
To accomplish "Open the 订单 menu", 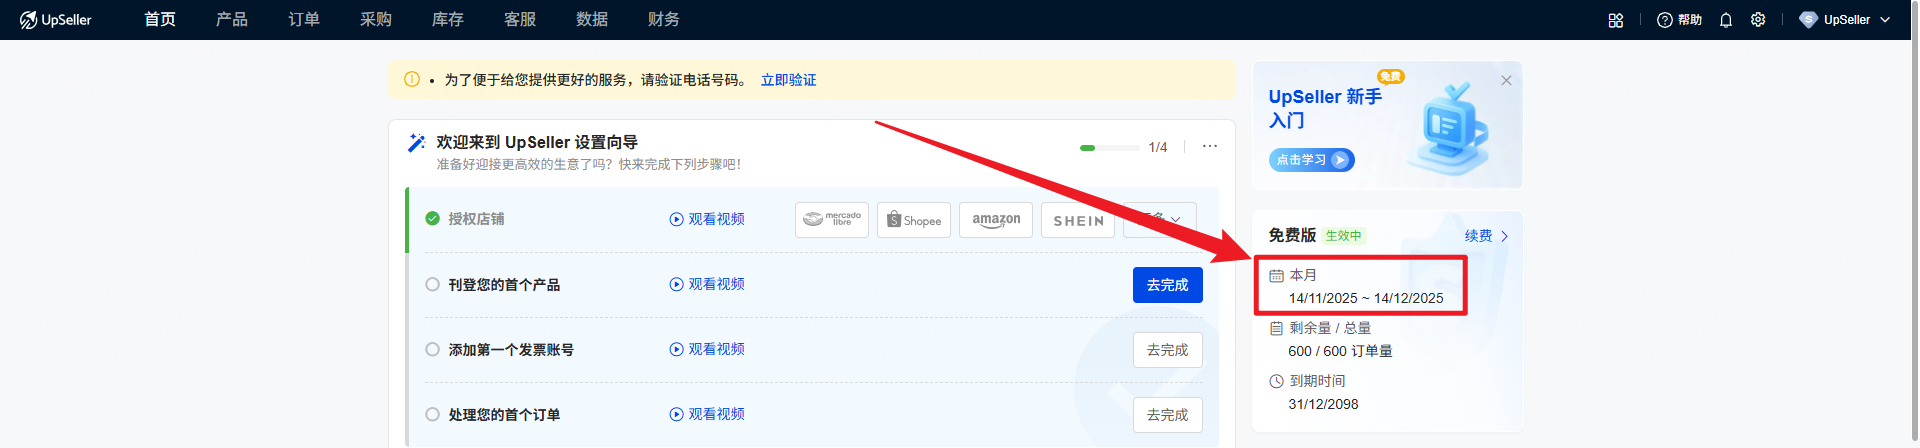I will click(304, 20).
